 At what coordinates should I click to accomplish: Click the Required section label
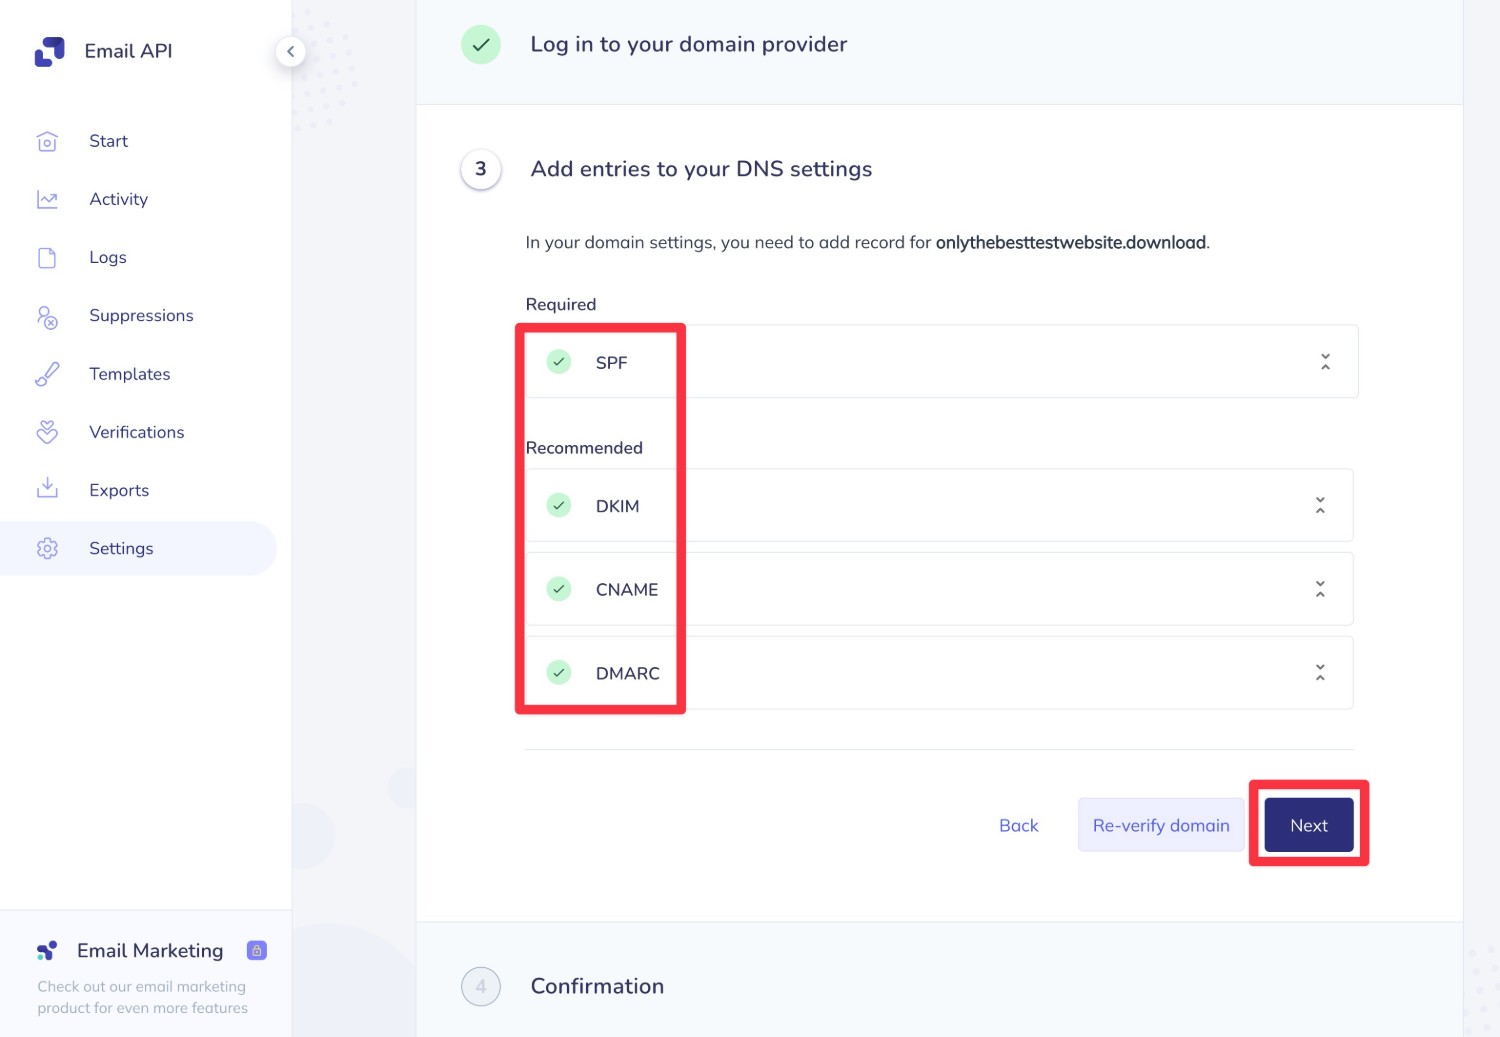561,304
